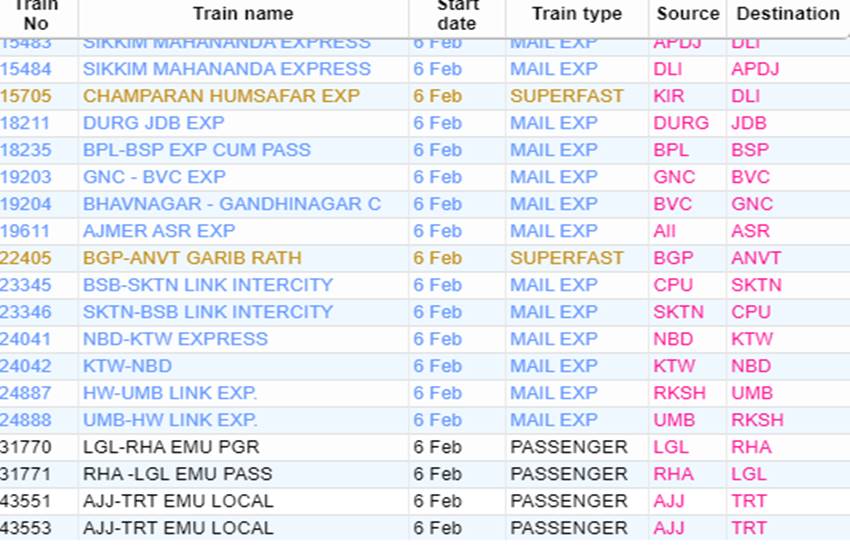Click source station code DURG
Image resolution: width=850 pixels, height=550 pixels.
click(681, 123)
